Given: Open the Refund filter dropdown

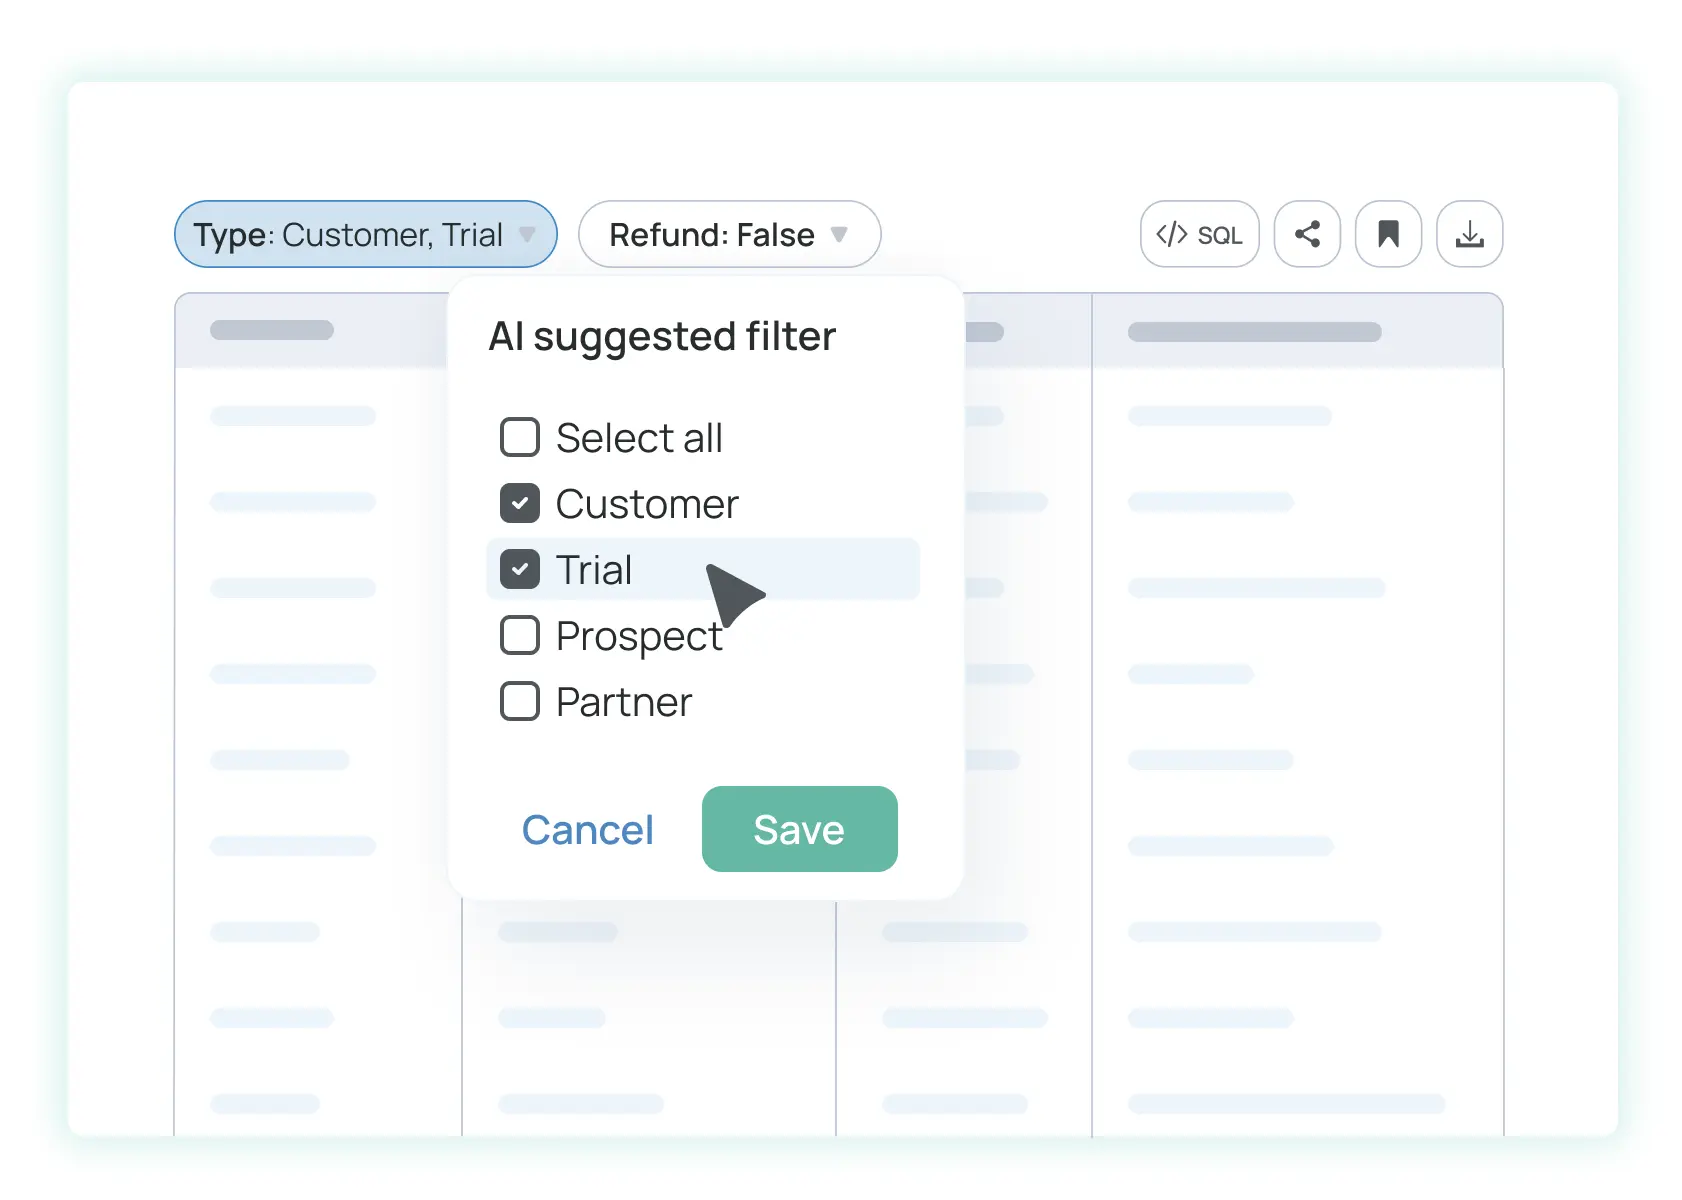Looking at the screenshot, I should [840, 235].
